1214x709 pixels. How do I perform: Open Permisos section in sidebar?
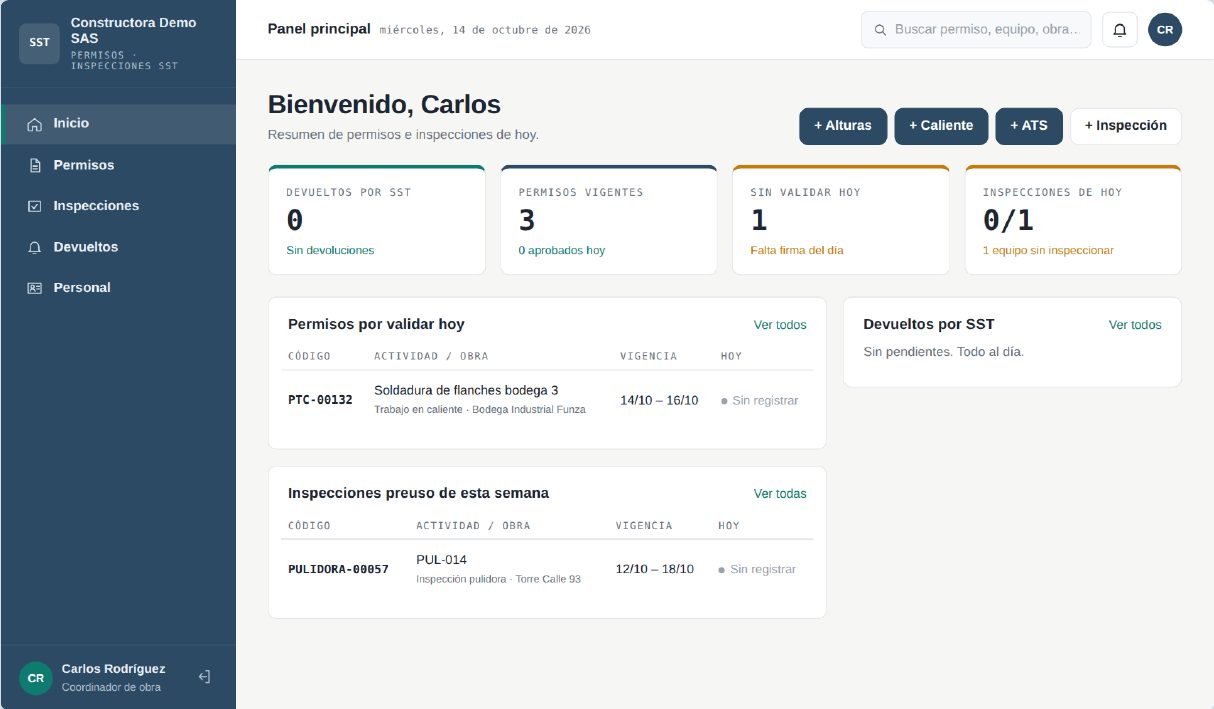tap(118, 165)
